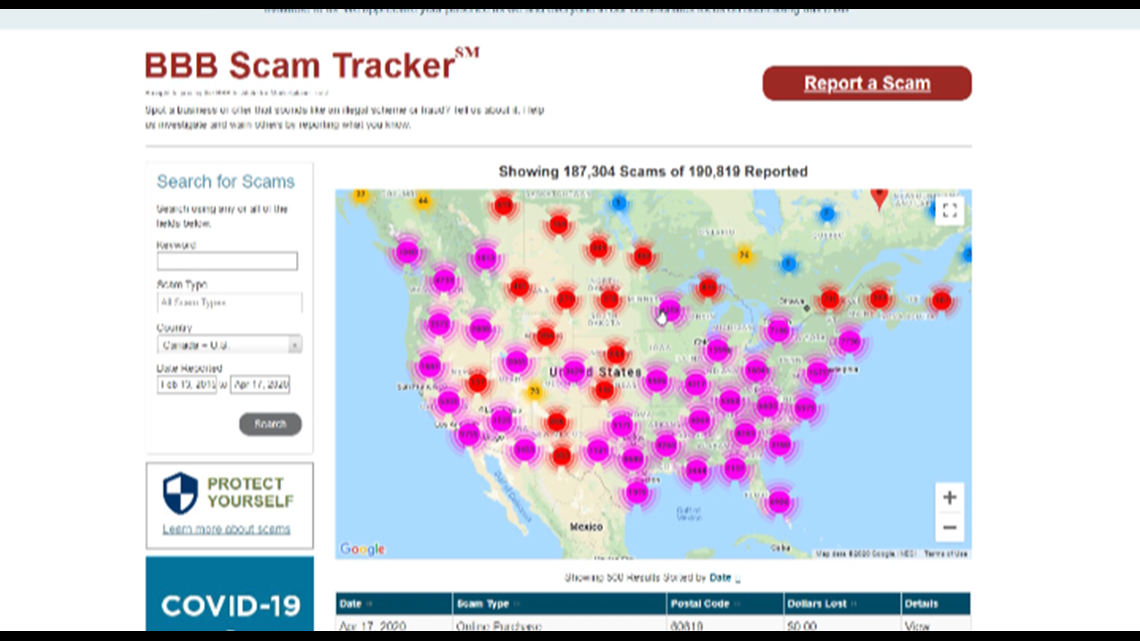Sort table by Dollars Lost column header

(x=842, y=603)
